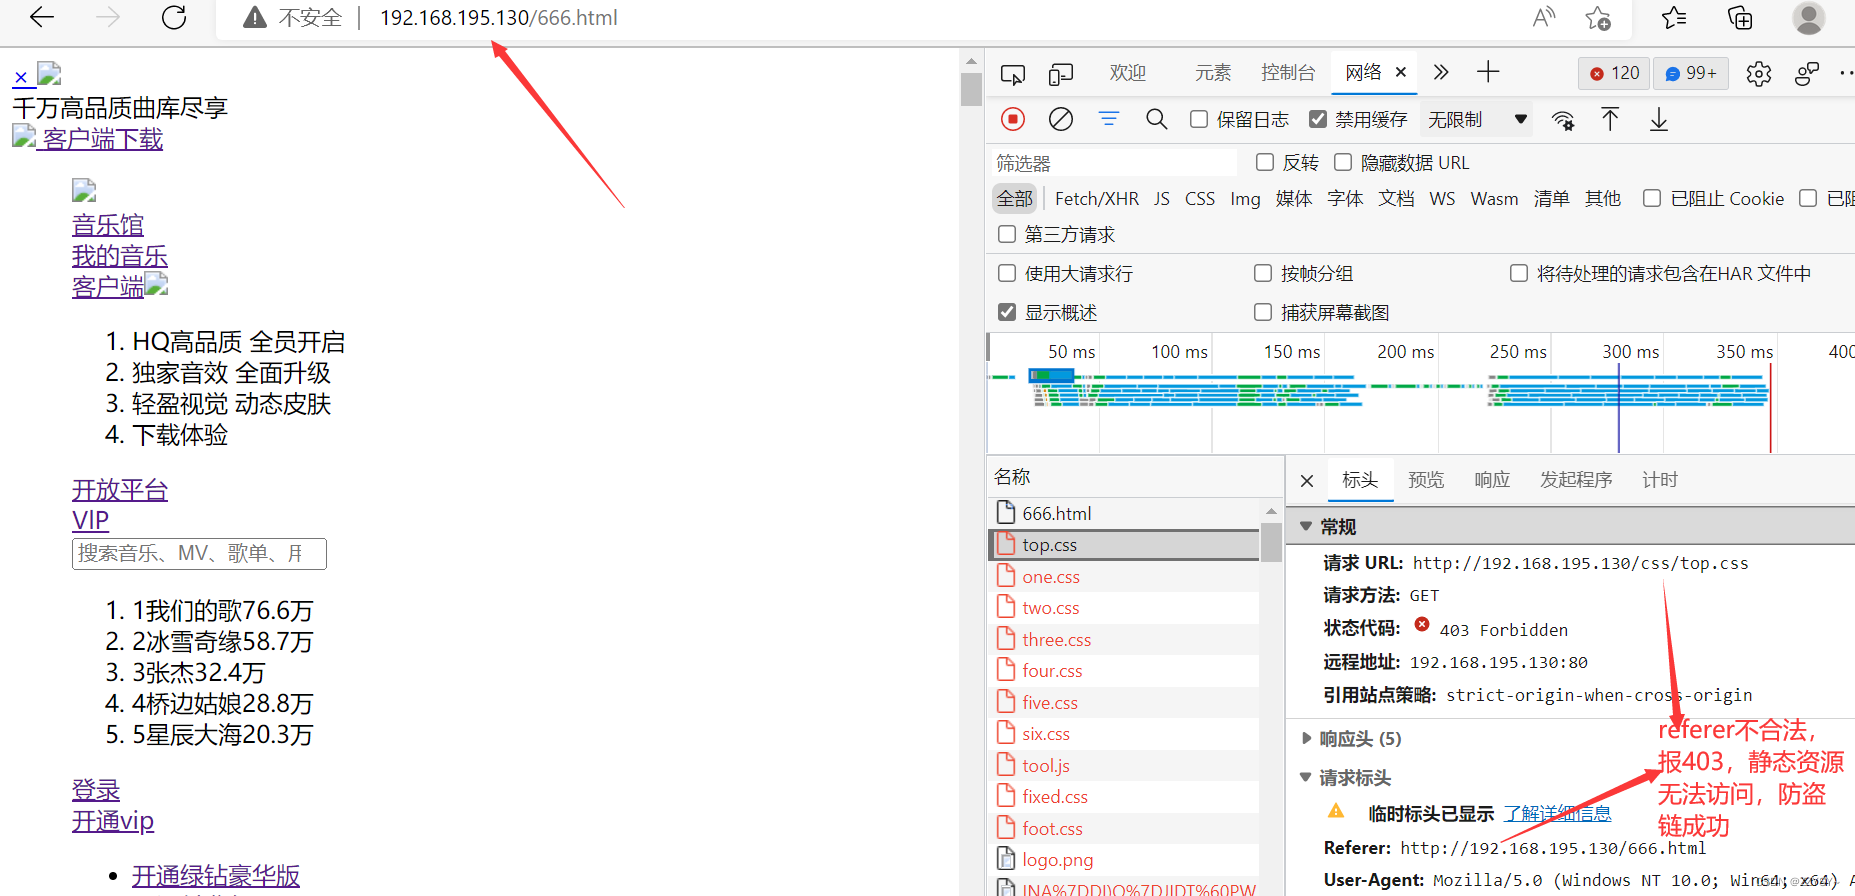
Task: Enable the 捕获屏幕截图 checkbox
Action: tap(1263, 312)
